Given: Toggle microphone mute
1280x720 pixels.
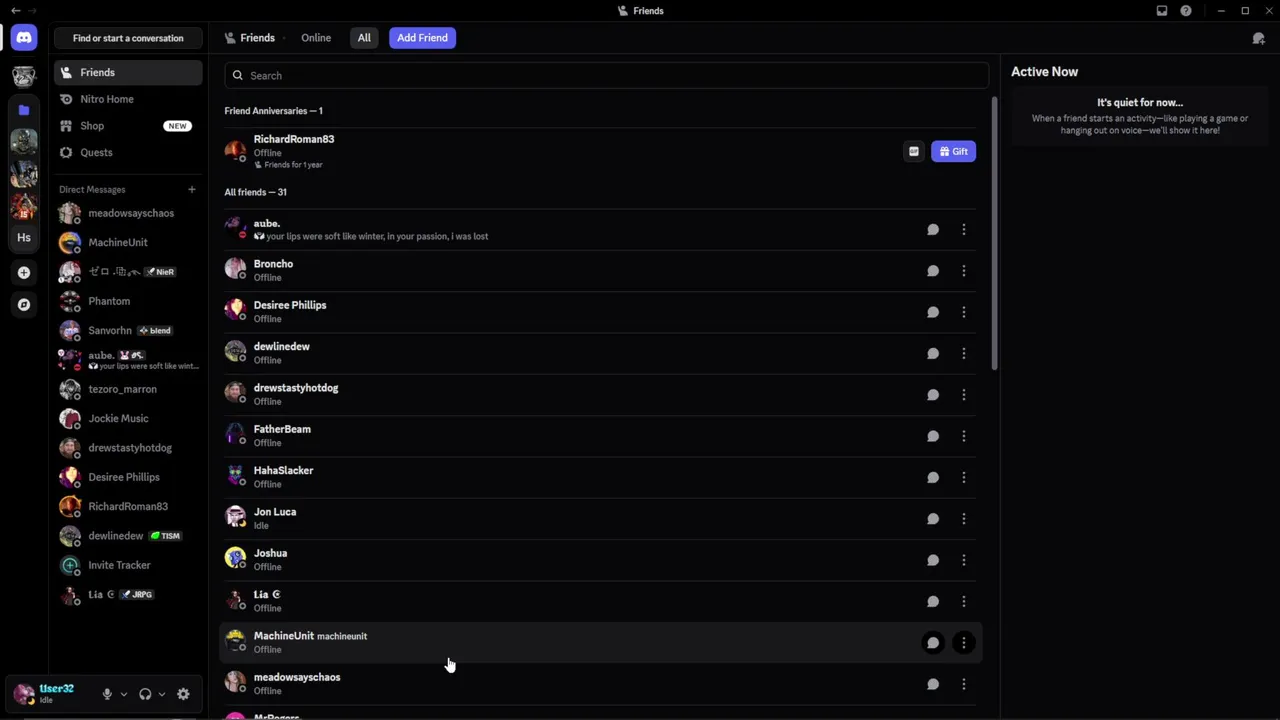Looking at the screenshot, I should point(107,694).
